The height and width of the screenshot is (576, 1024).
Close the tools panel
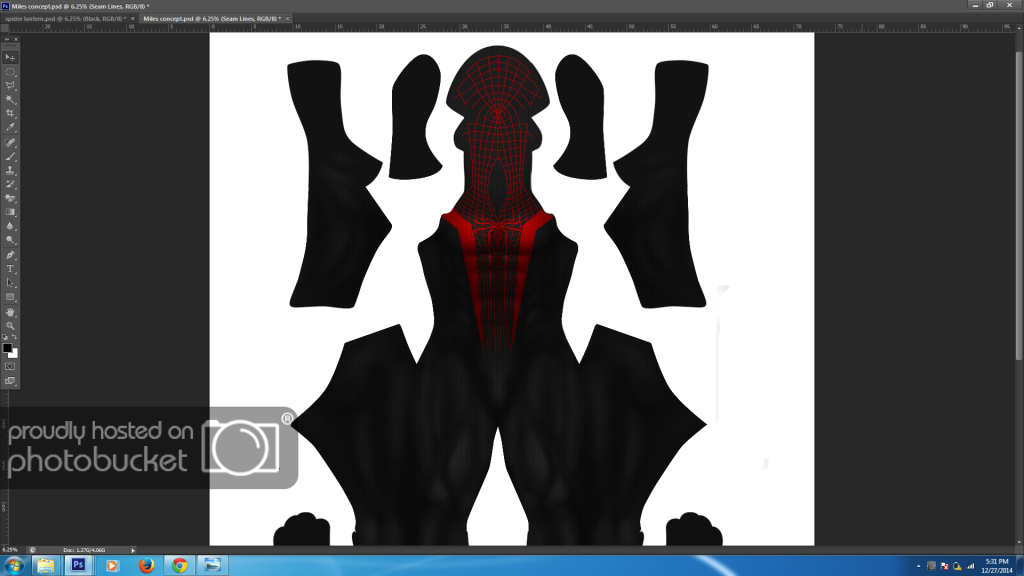[x=16, y=40]
